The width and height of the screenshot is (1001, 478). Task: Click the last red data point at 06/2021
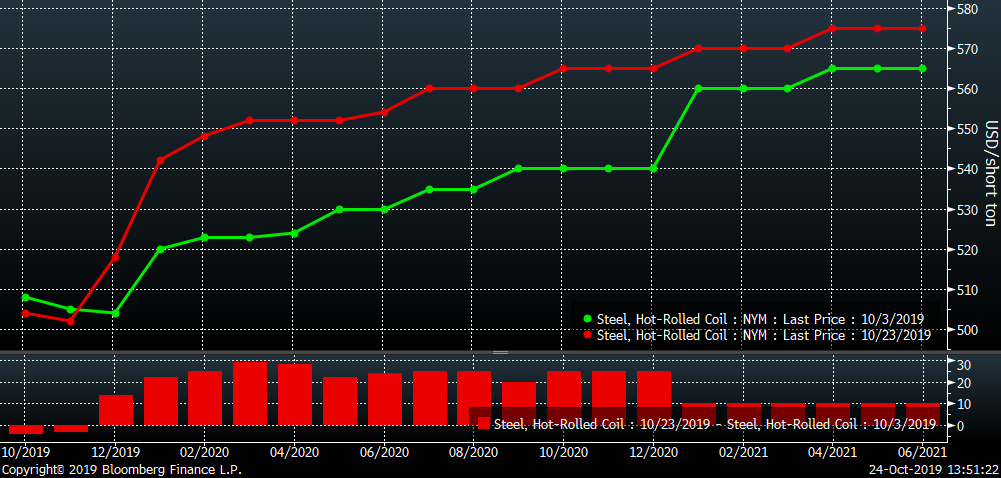click(922, 28)
